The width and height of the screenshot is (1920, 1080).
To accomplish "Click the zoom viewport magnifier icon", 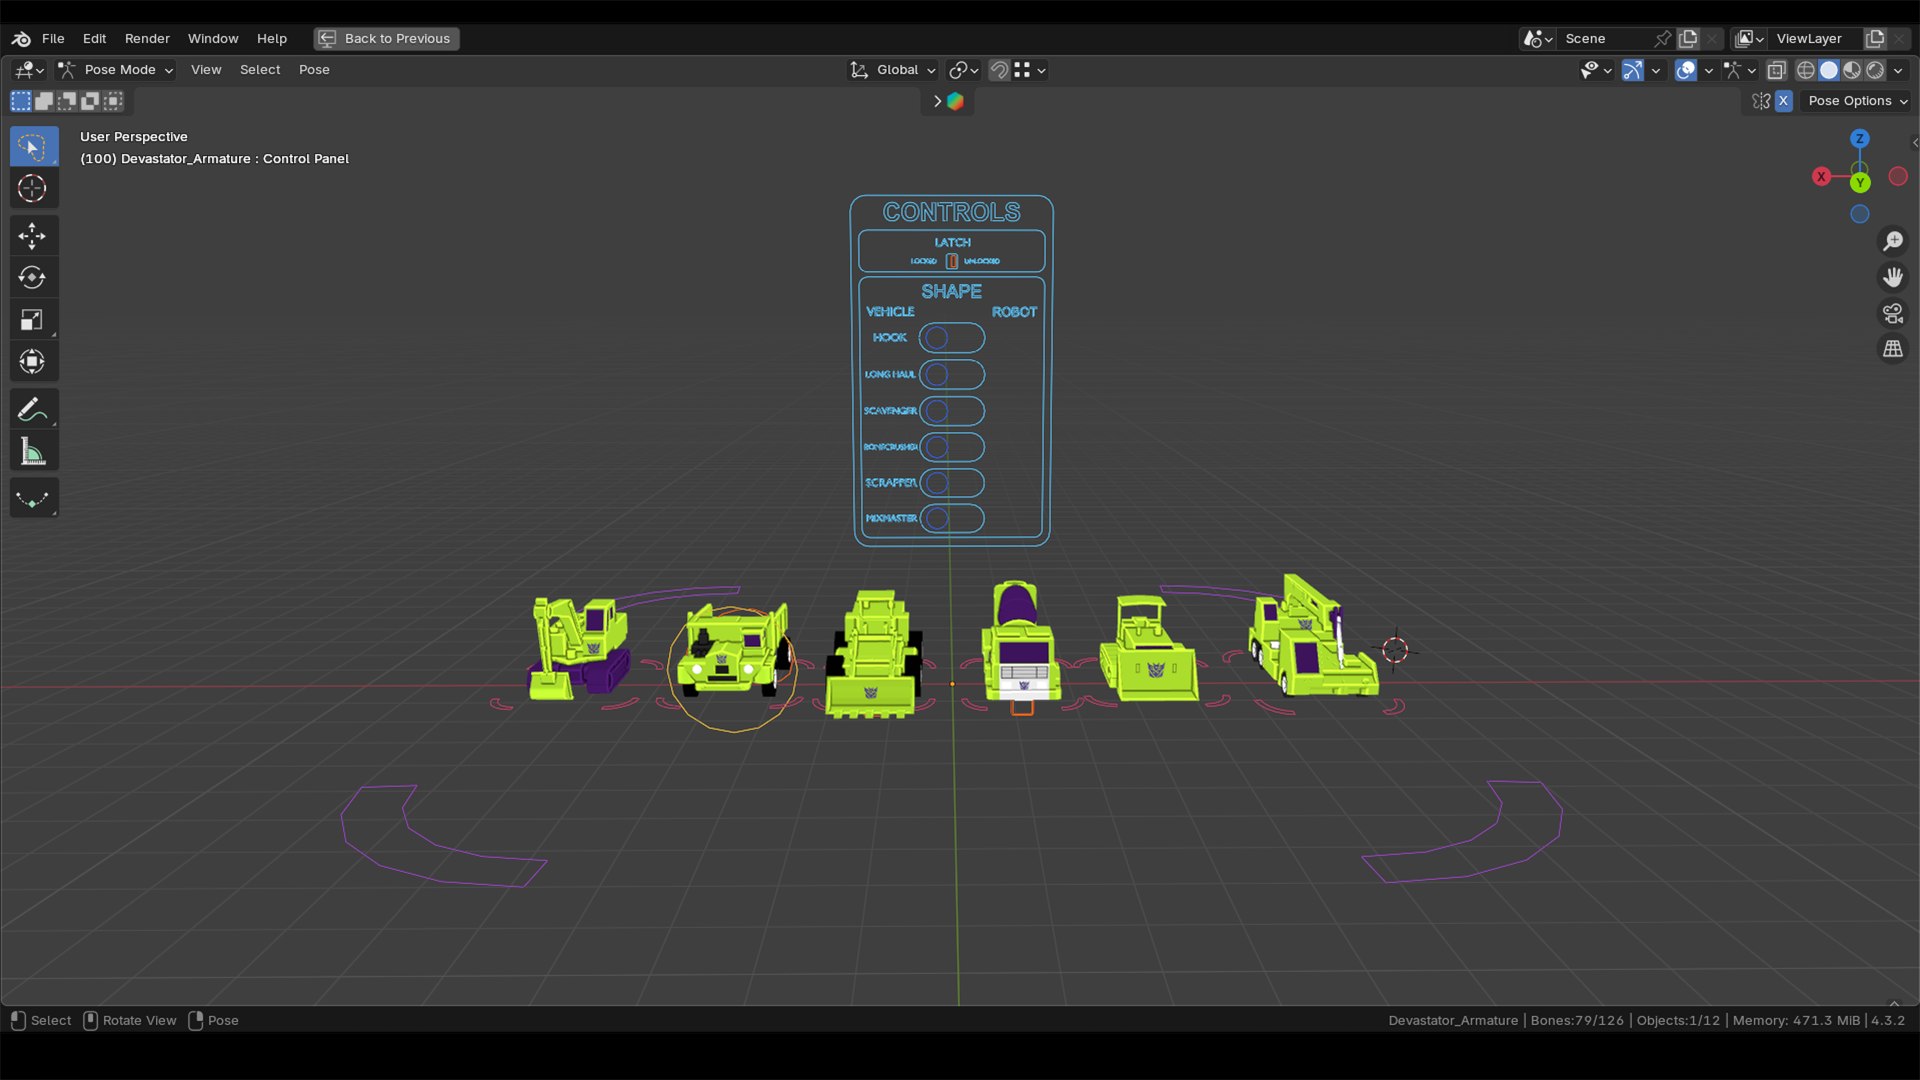I will point(1893,242).
